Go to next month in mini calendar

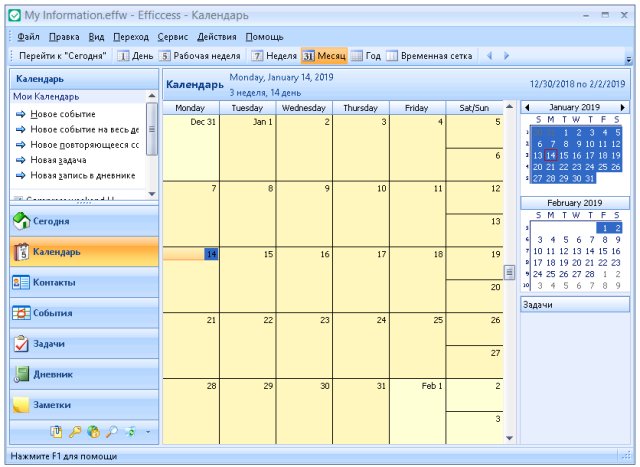click(x=622, y=107)
